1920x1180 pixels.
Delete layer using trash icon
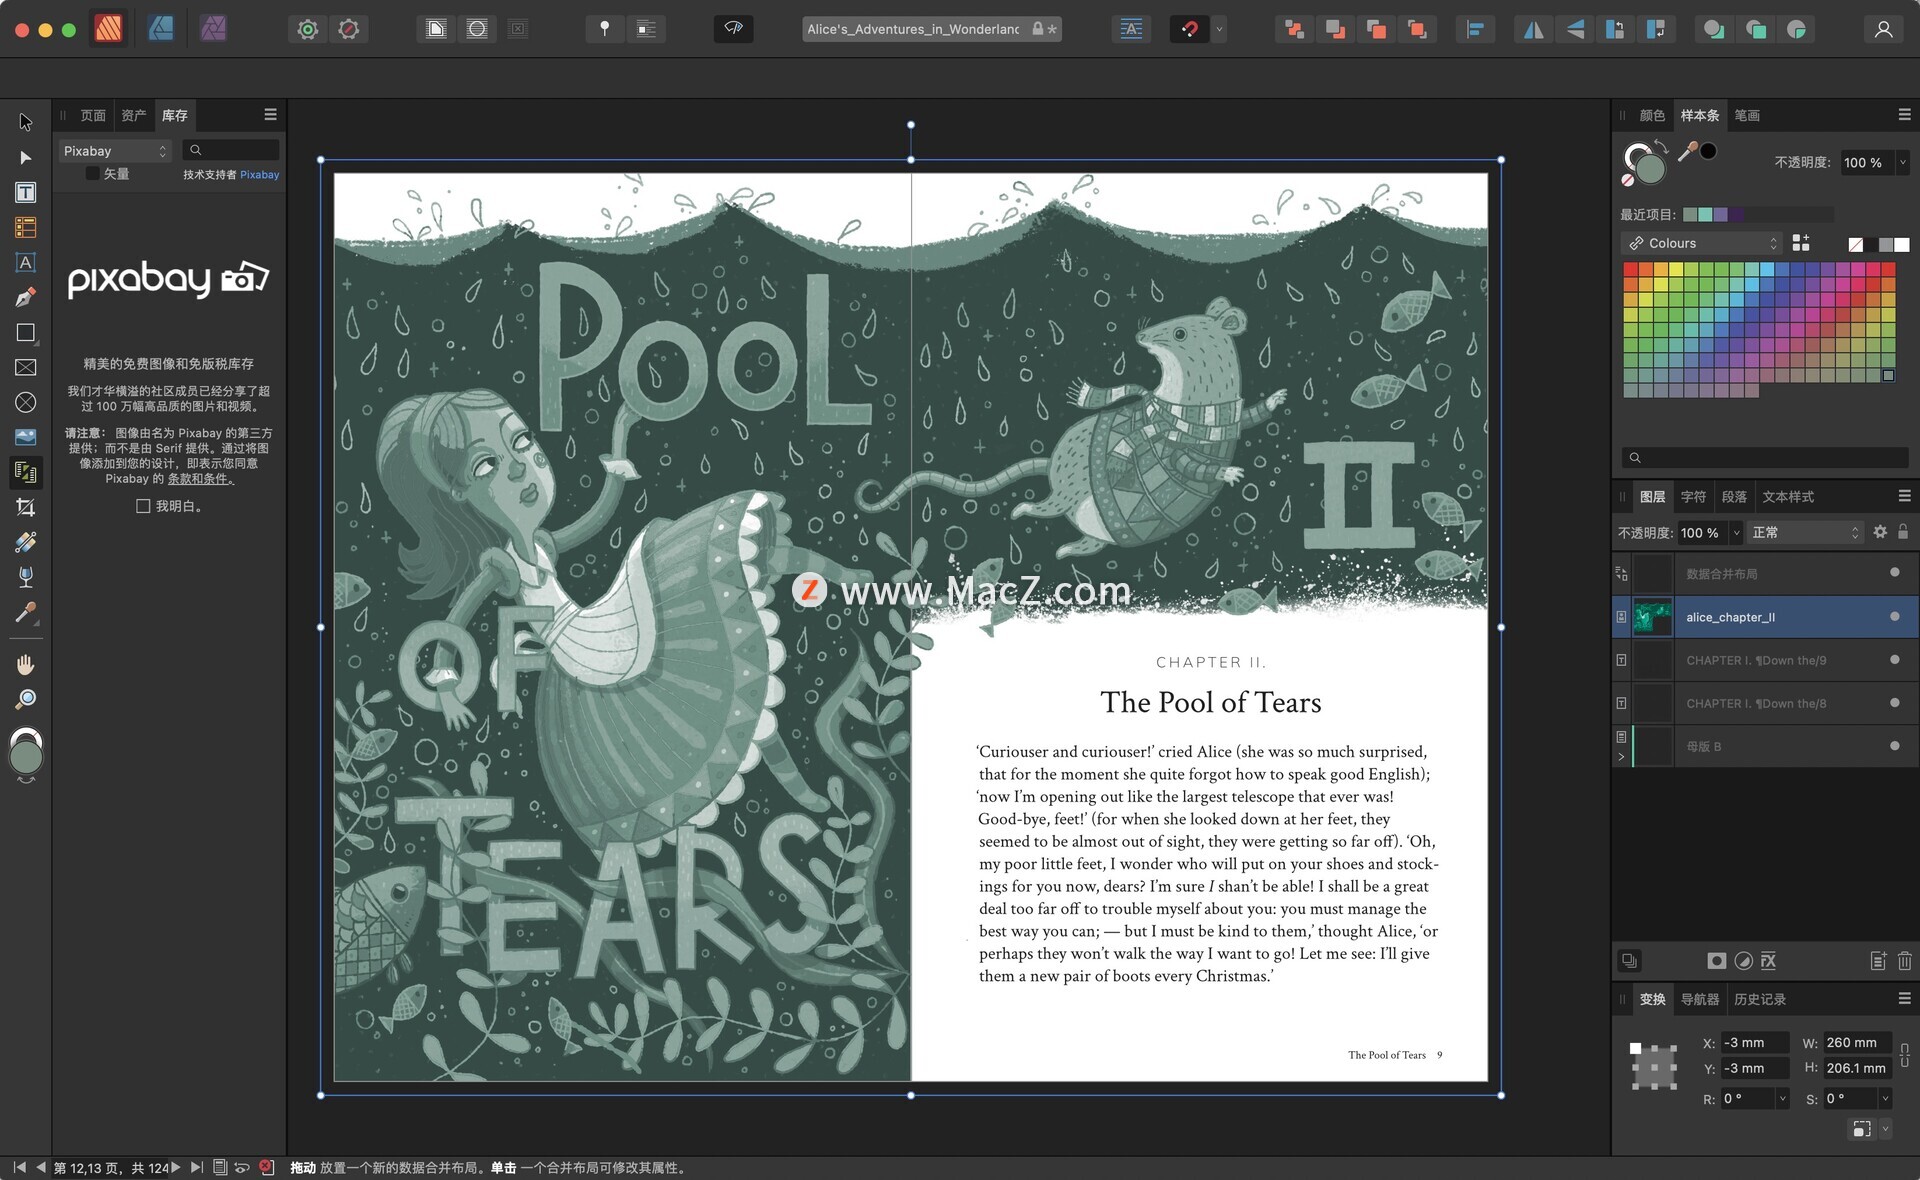tap(1904, 961)
